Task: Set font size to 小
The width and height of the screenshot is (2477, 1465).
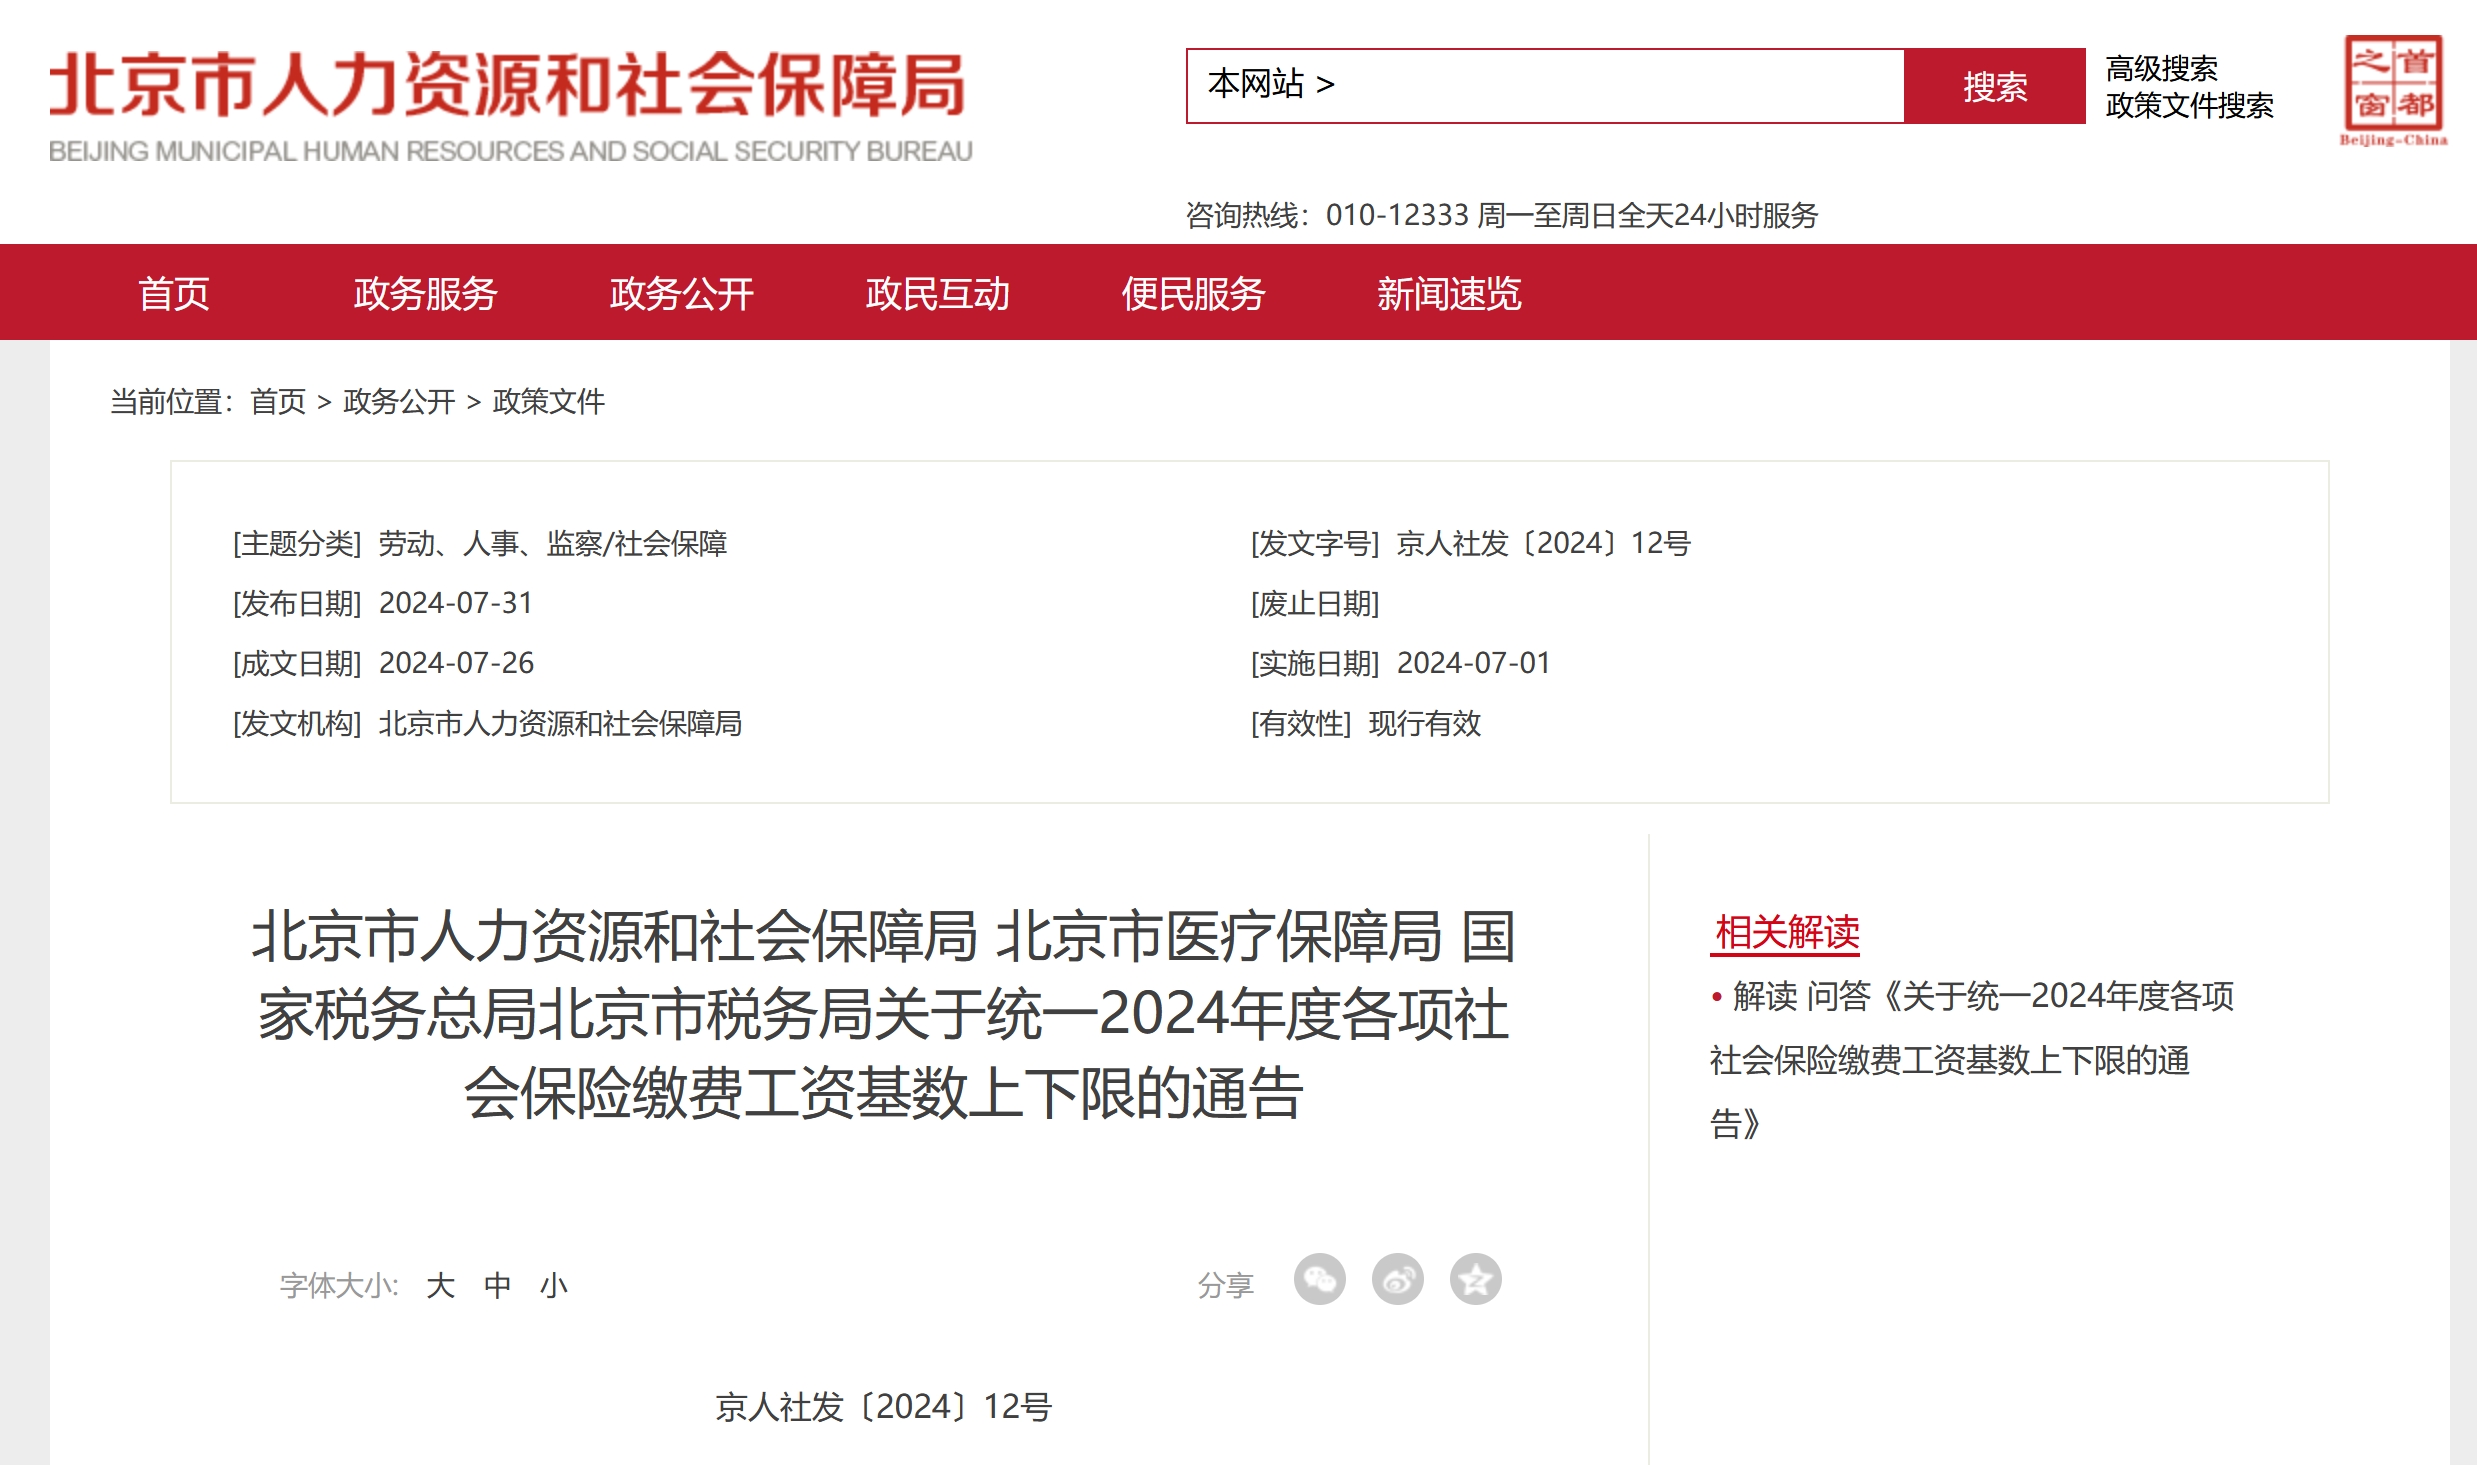Action: click(554, 1285)
